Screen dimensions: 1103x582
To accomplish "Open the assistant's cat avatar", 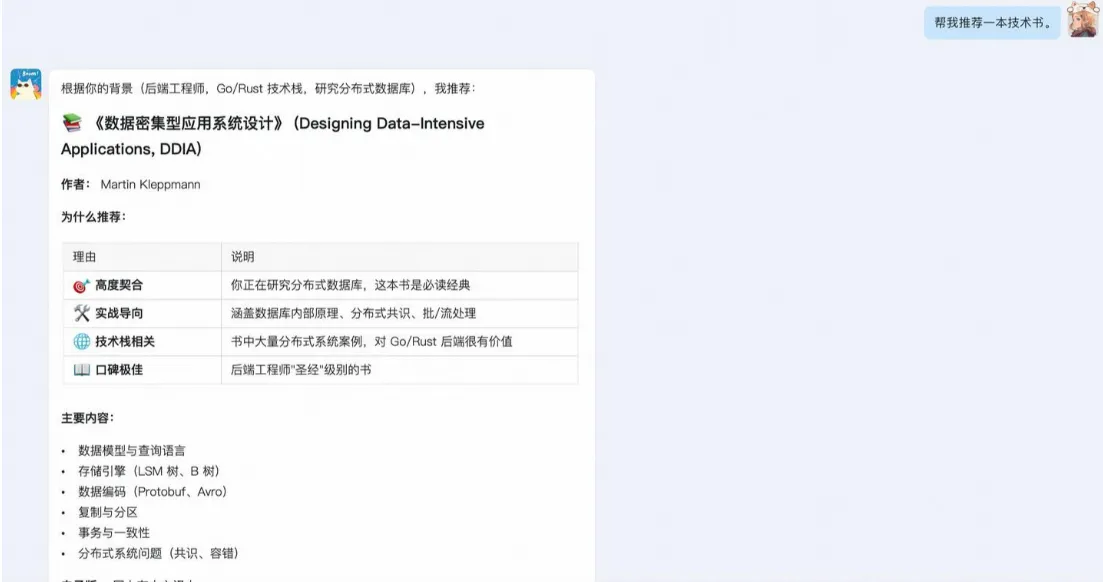I will click(x=27, y=84).
